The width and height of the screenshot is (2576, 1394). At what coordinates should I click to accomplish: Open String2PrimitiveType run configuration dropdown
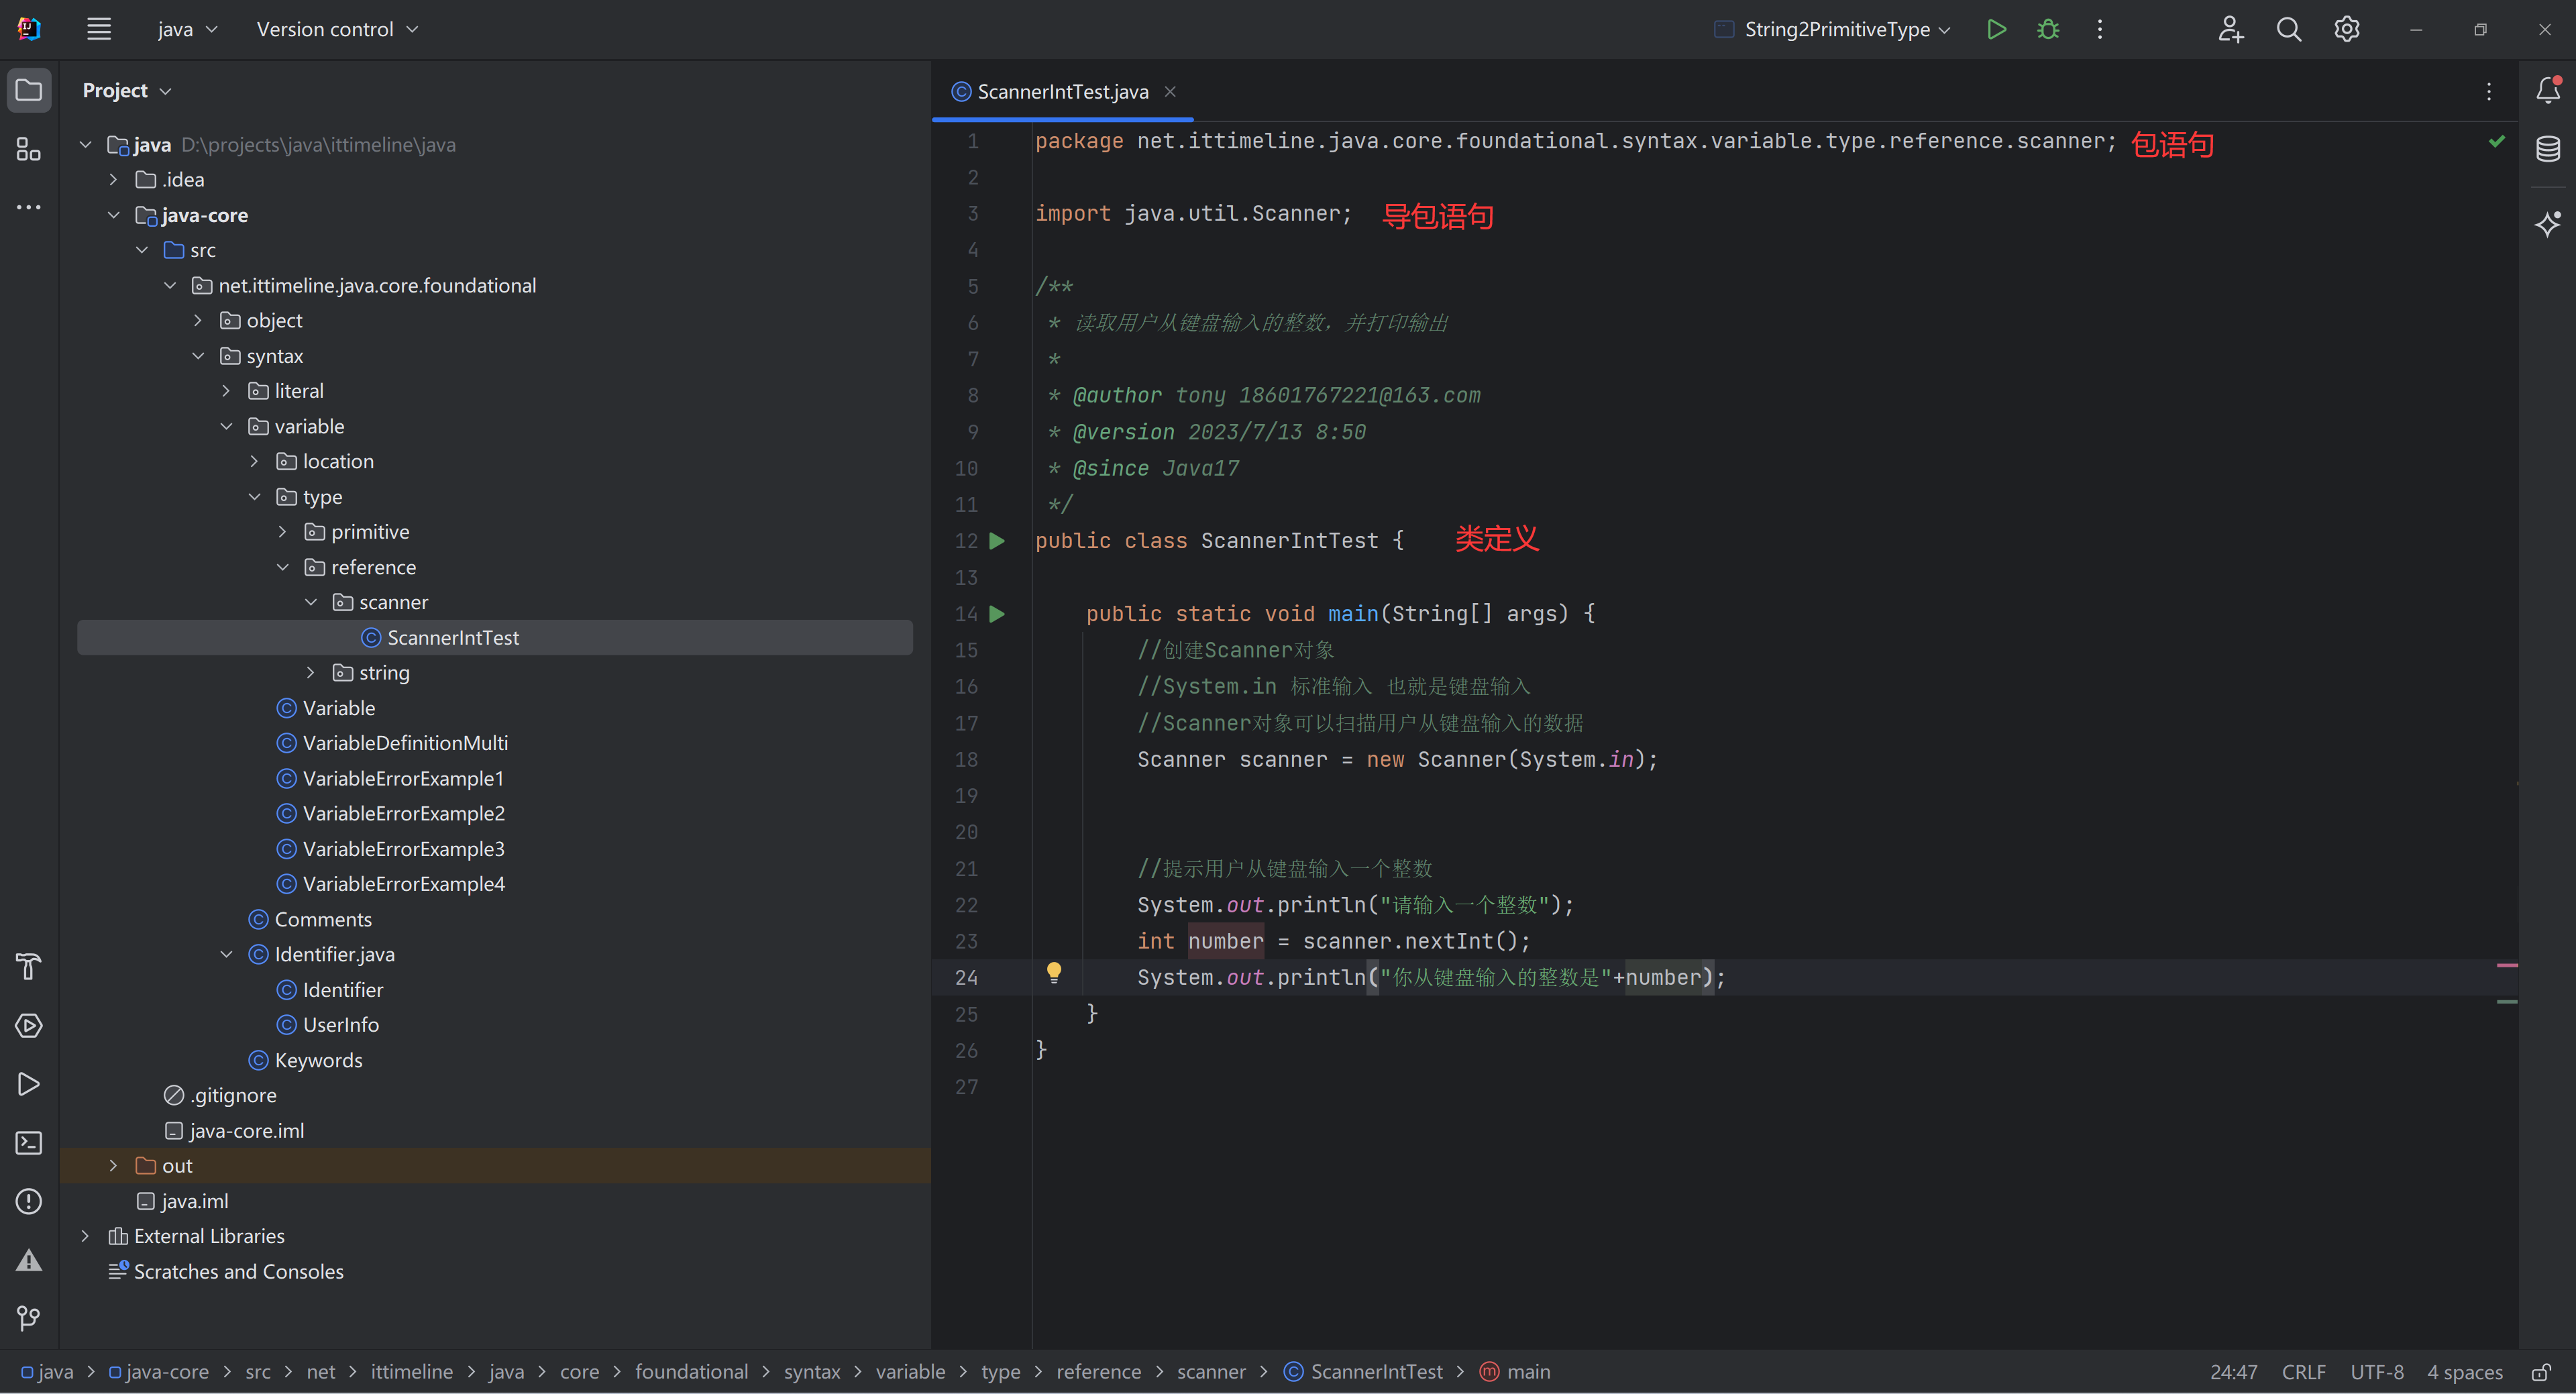tap(1832, 29)
